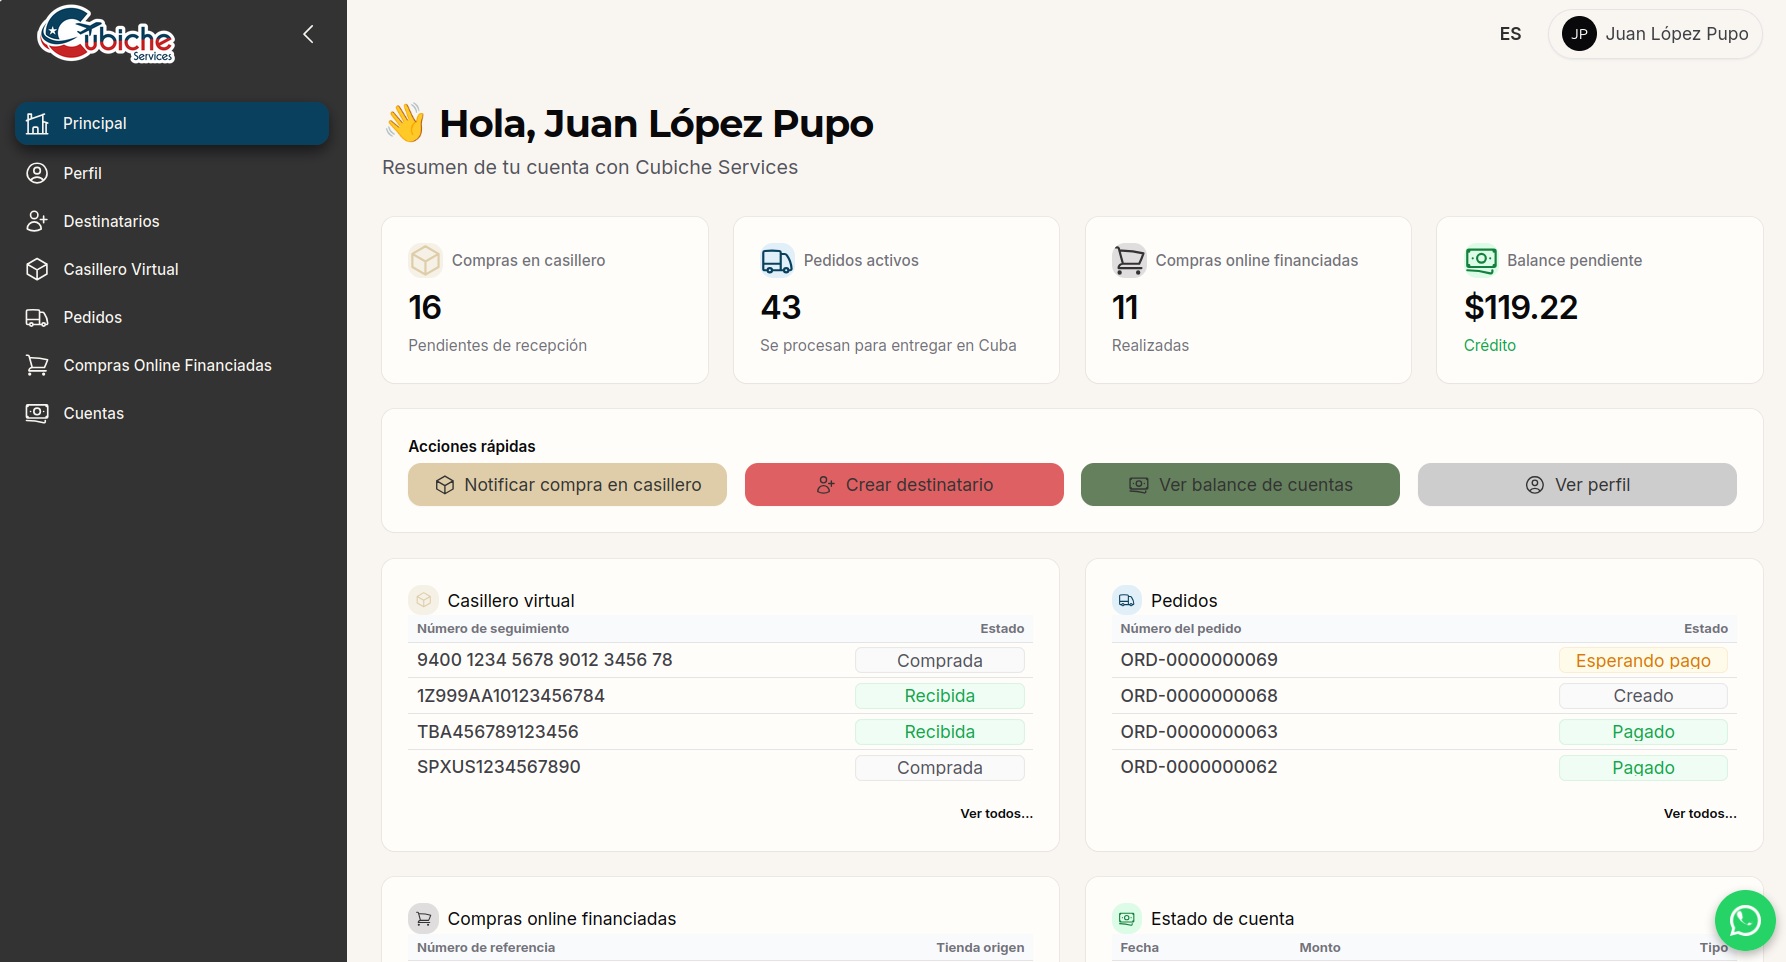1786x962 pixels.
Task: Click the Cubiche Services logo
Action: (x=106, y=34)
